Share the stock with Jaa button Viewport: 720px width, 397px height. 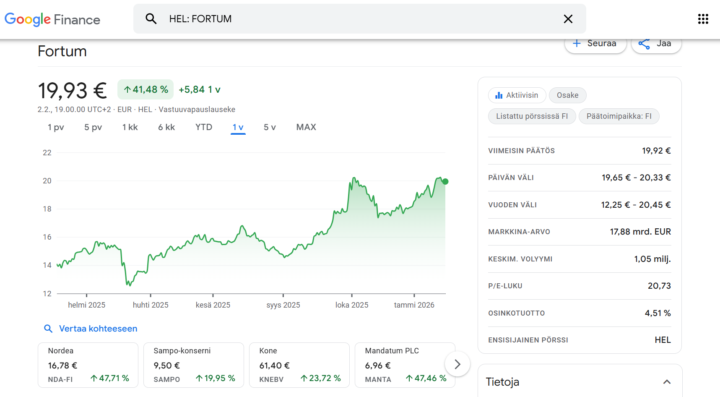(x=656, y=44)
